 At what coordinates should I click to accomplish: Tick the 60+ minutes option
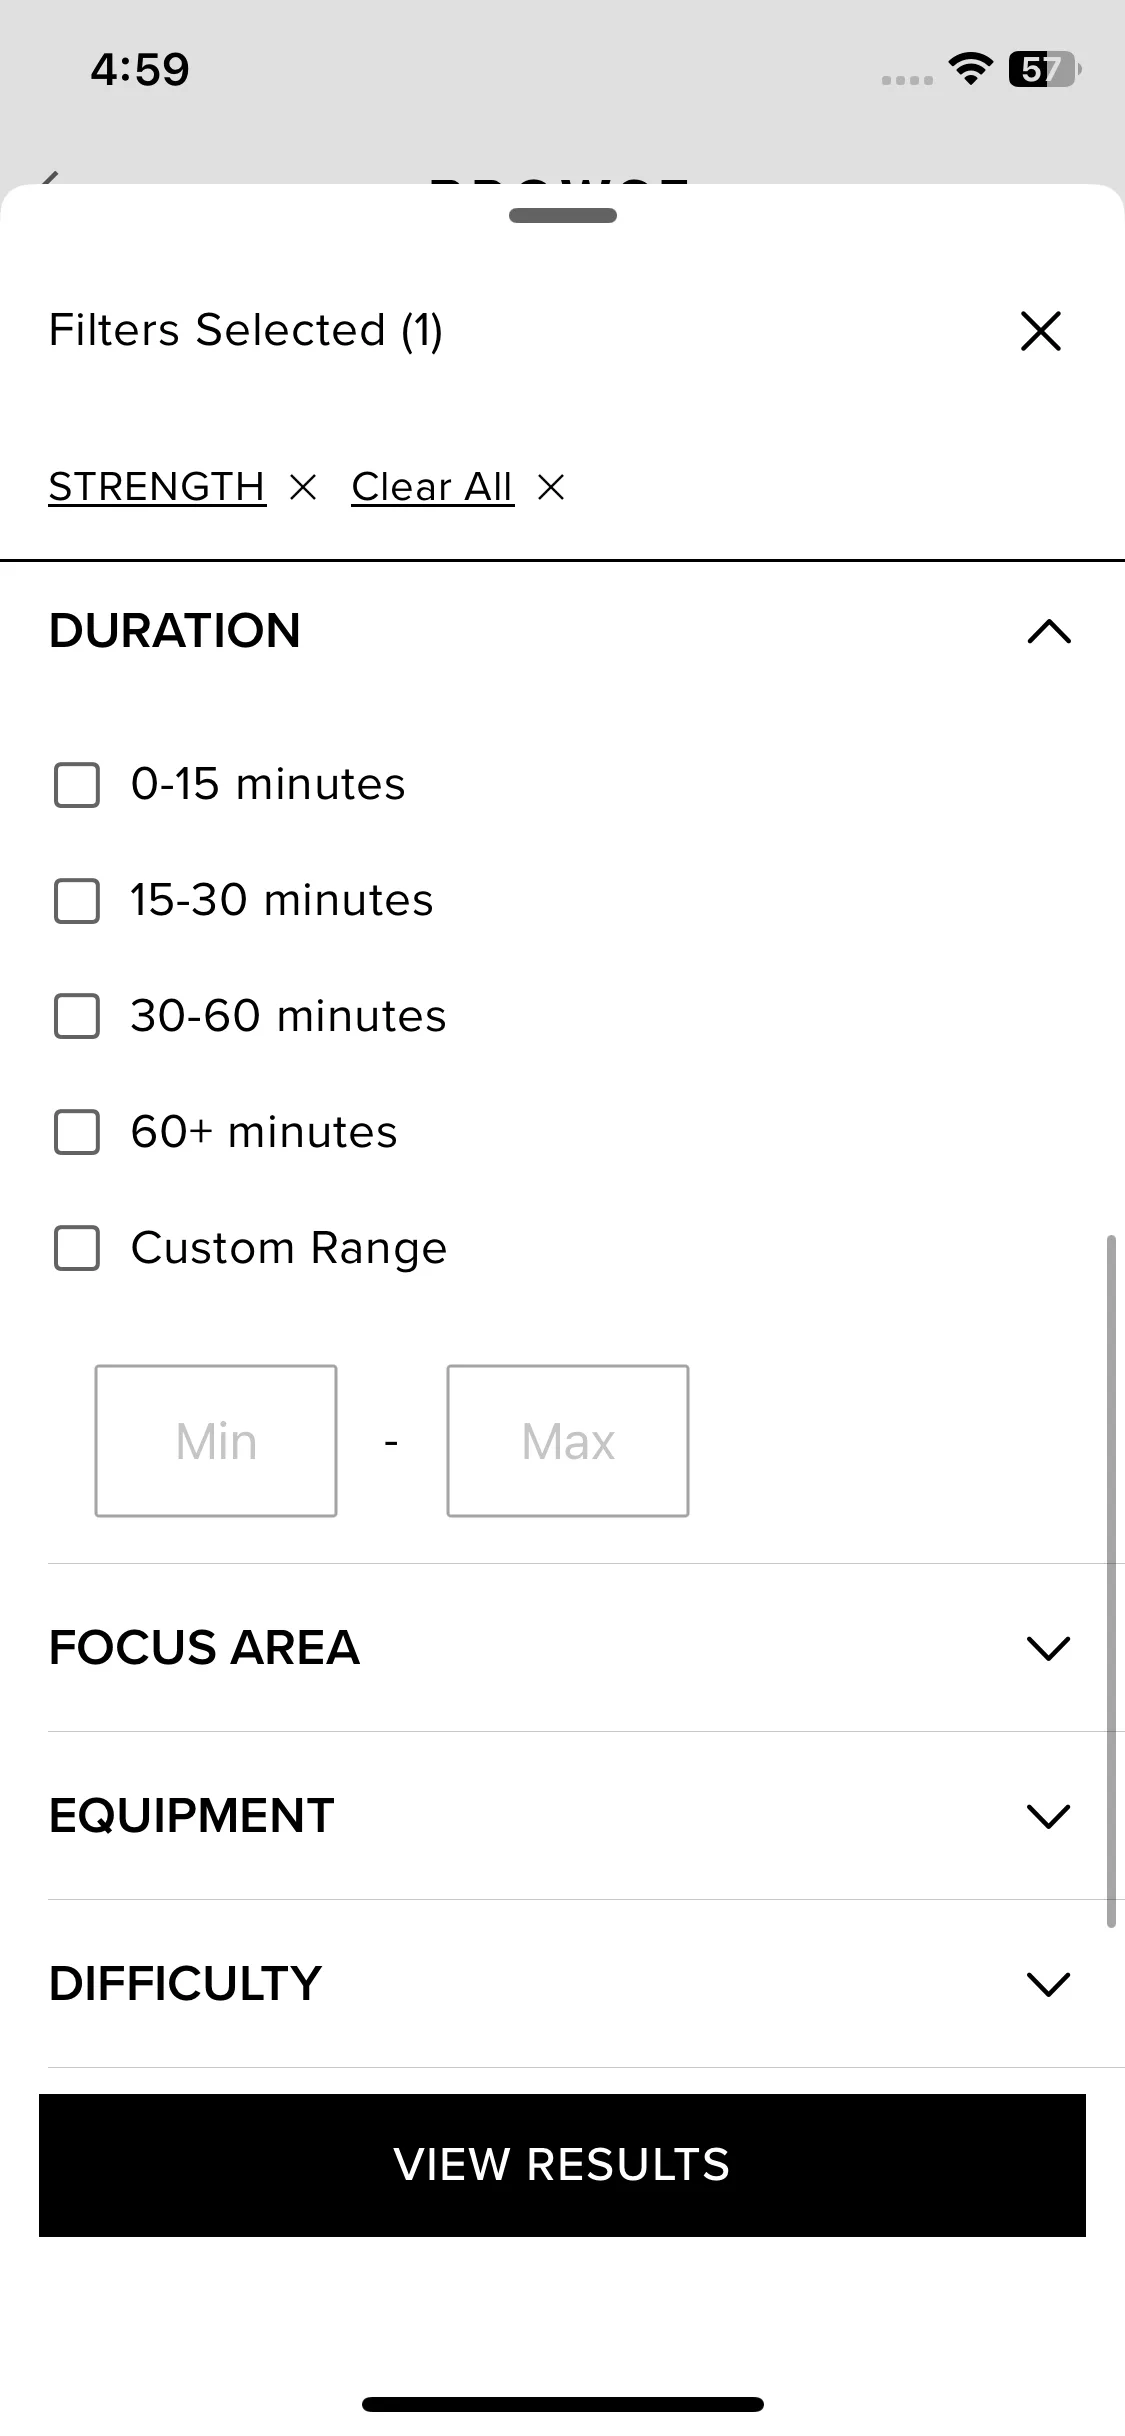[x=77, y=1133]
